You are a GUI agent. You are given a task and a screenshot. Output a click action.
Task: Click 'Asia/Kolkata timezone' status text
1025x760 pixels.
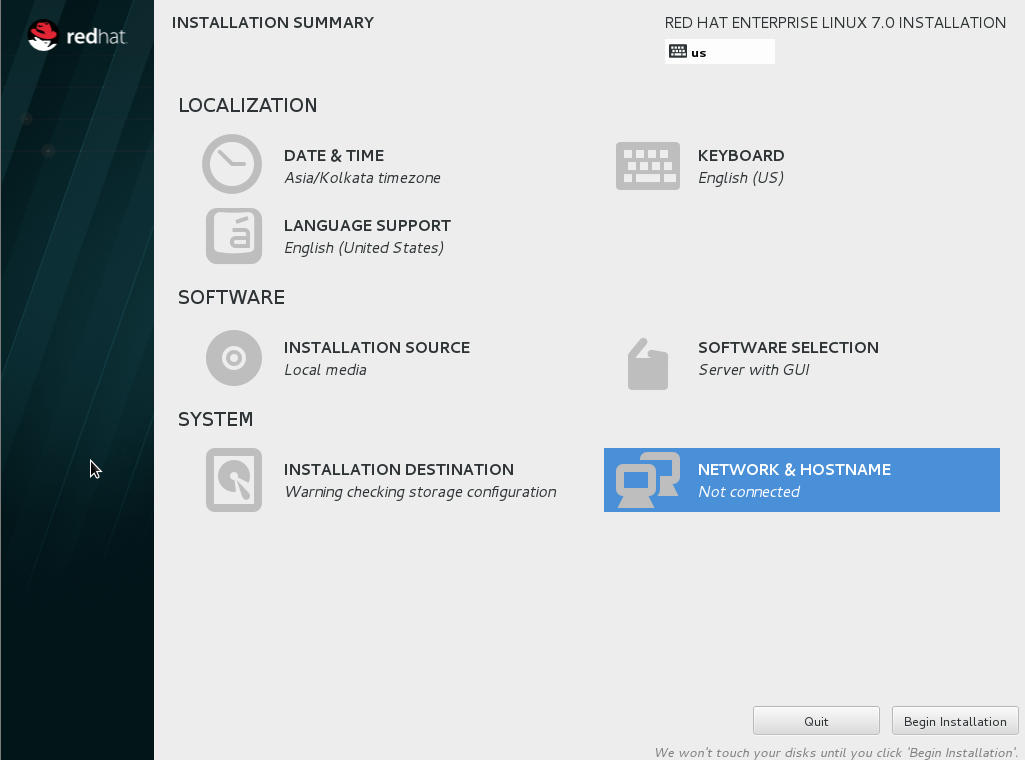(x=362, y=178)
